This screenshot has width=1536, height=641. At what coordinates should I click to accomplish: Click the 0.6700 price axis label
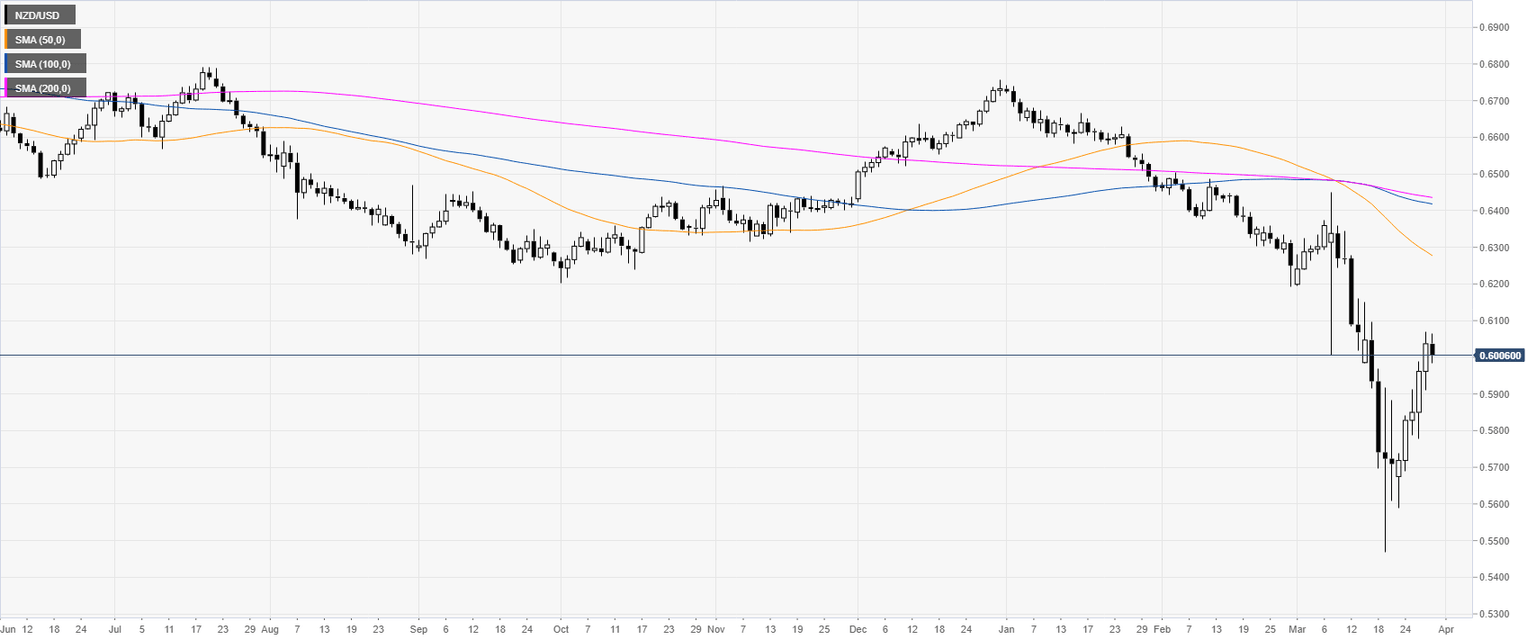tap(1495, 101)
